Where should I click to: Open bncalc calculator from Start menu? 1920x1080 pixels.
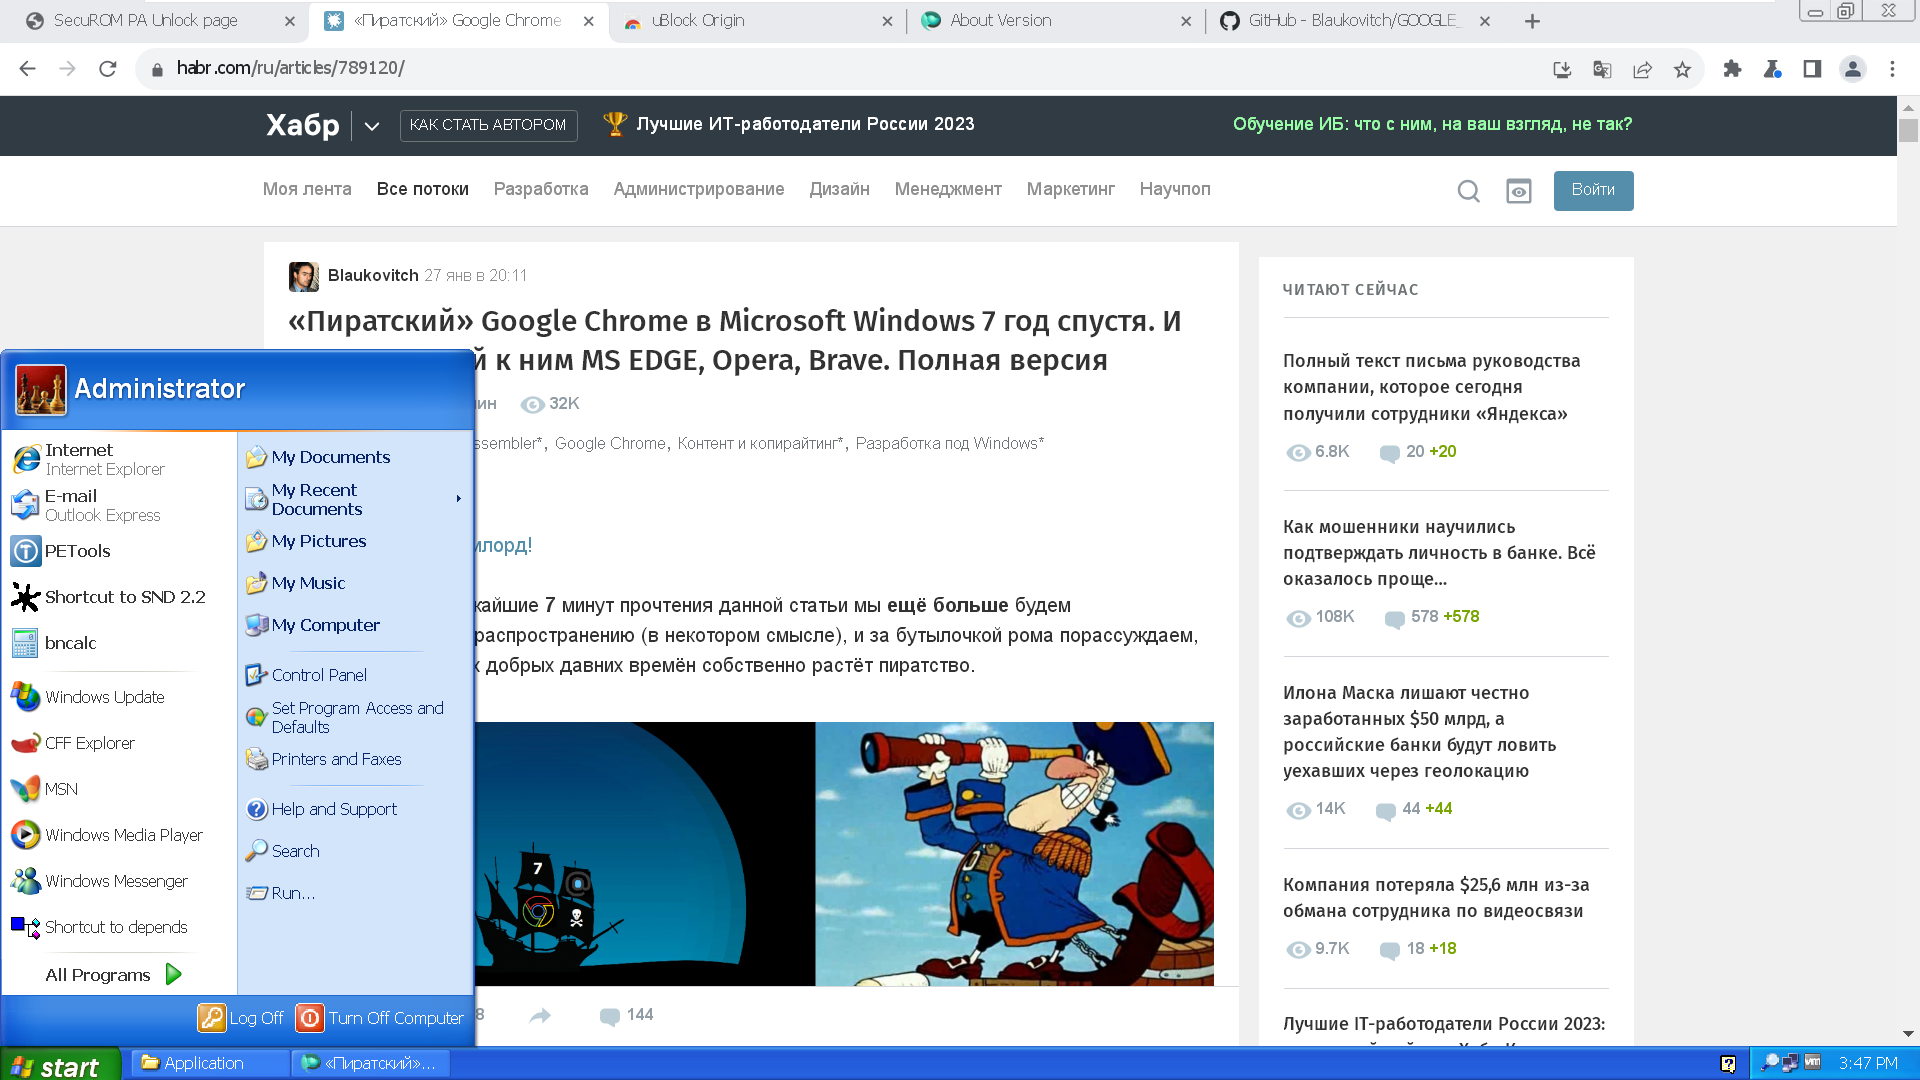[119, 643]
